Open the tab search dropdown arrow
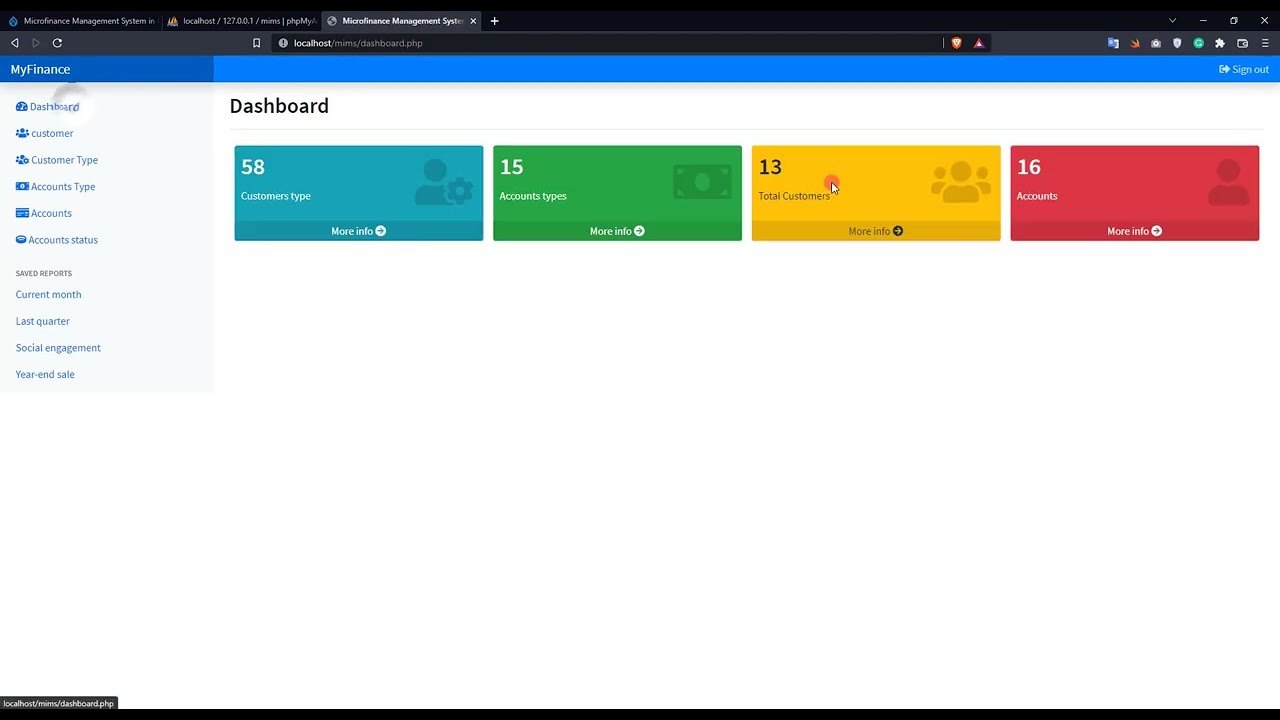The width and height of the screenshot is (1280, 720). click(1173, 21)
